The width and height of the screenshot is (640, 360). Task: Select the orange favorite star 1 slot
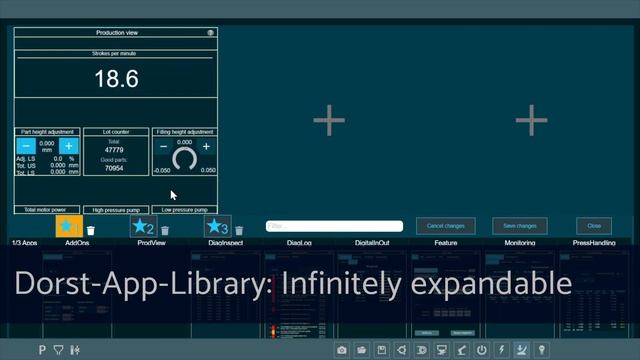69,226
